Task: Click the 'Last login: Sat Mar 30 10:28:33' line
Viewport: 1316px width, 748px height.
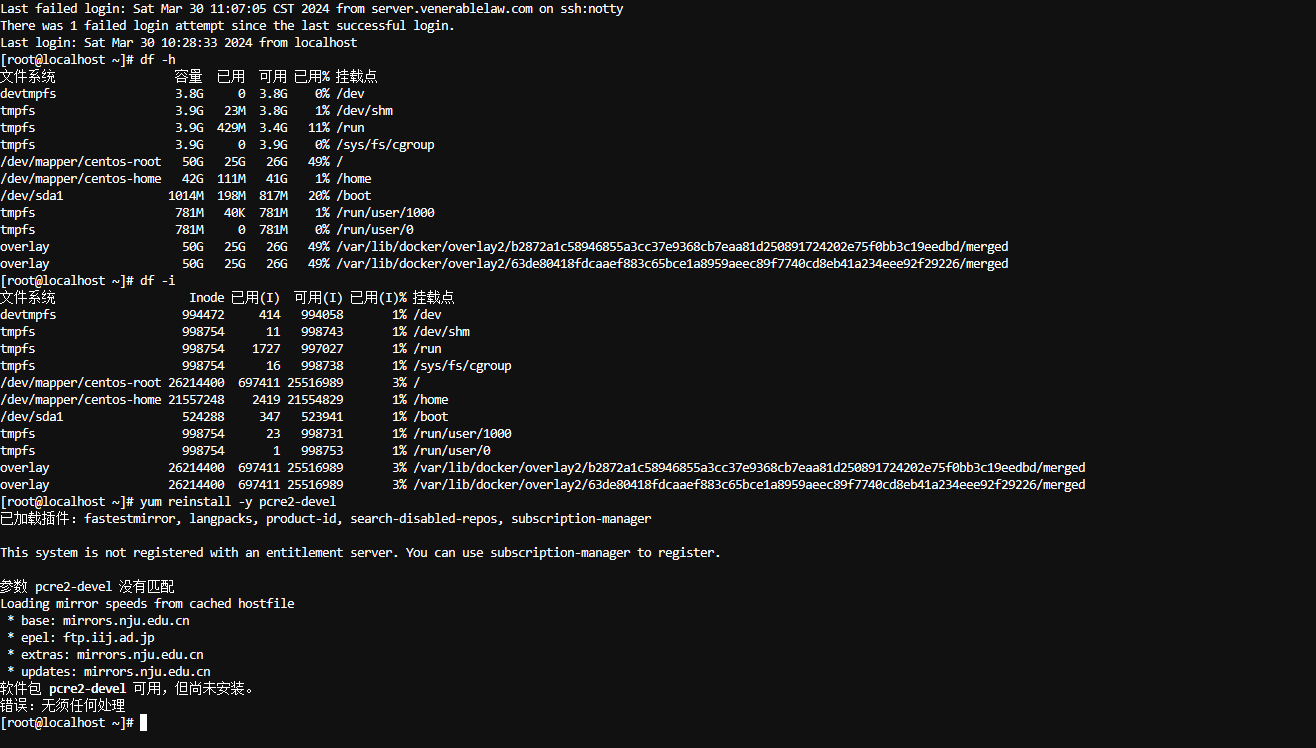Action: 178,42
